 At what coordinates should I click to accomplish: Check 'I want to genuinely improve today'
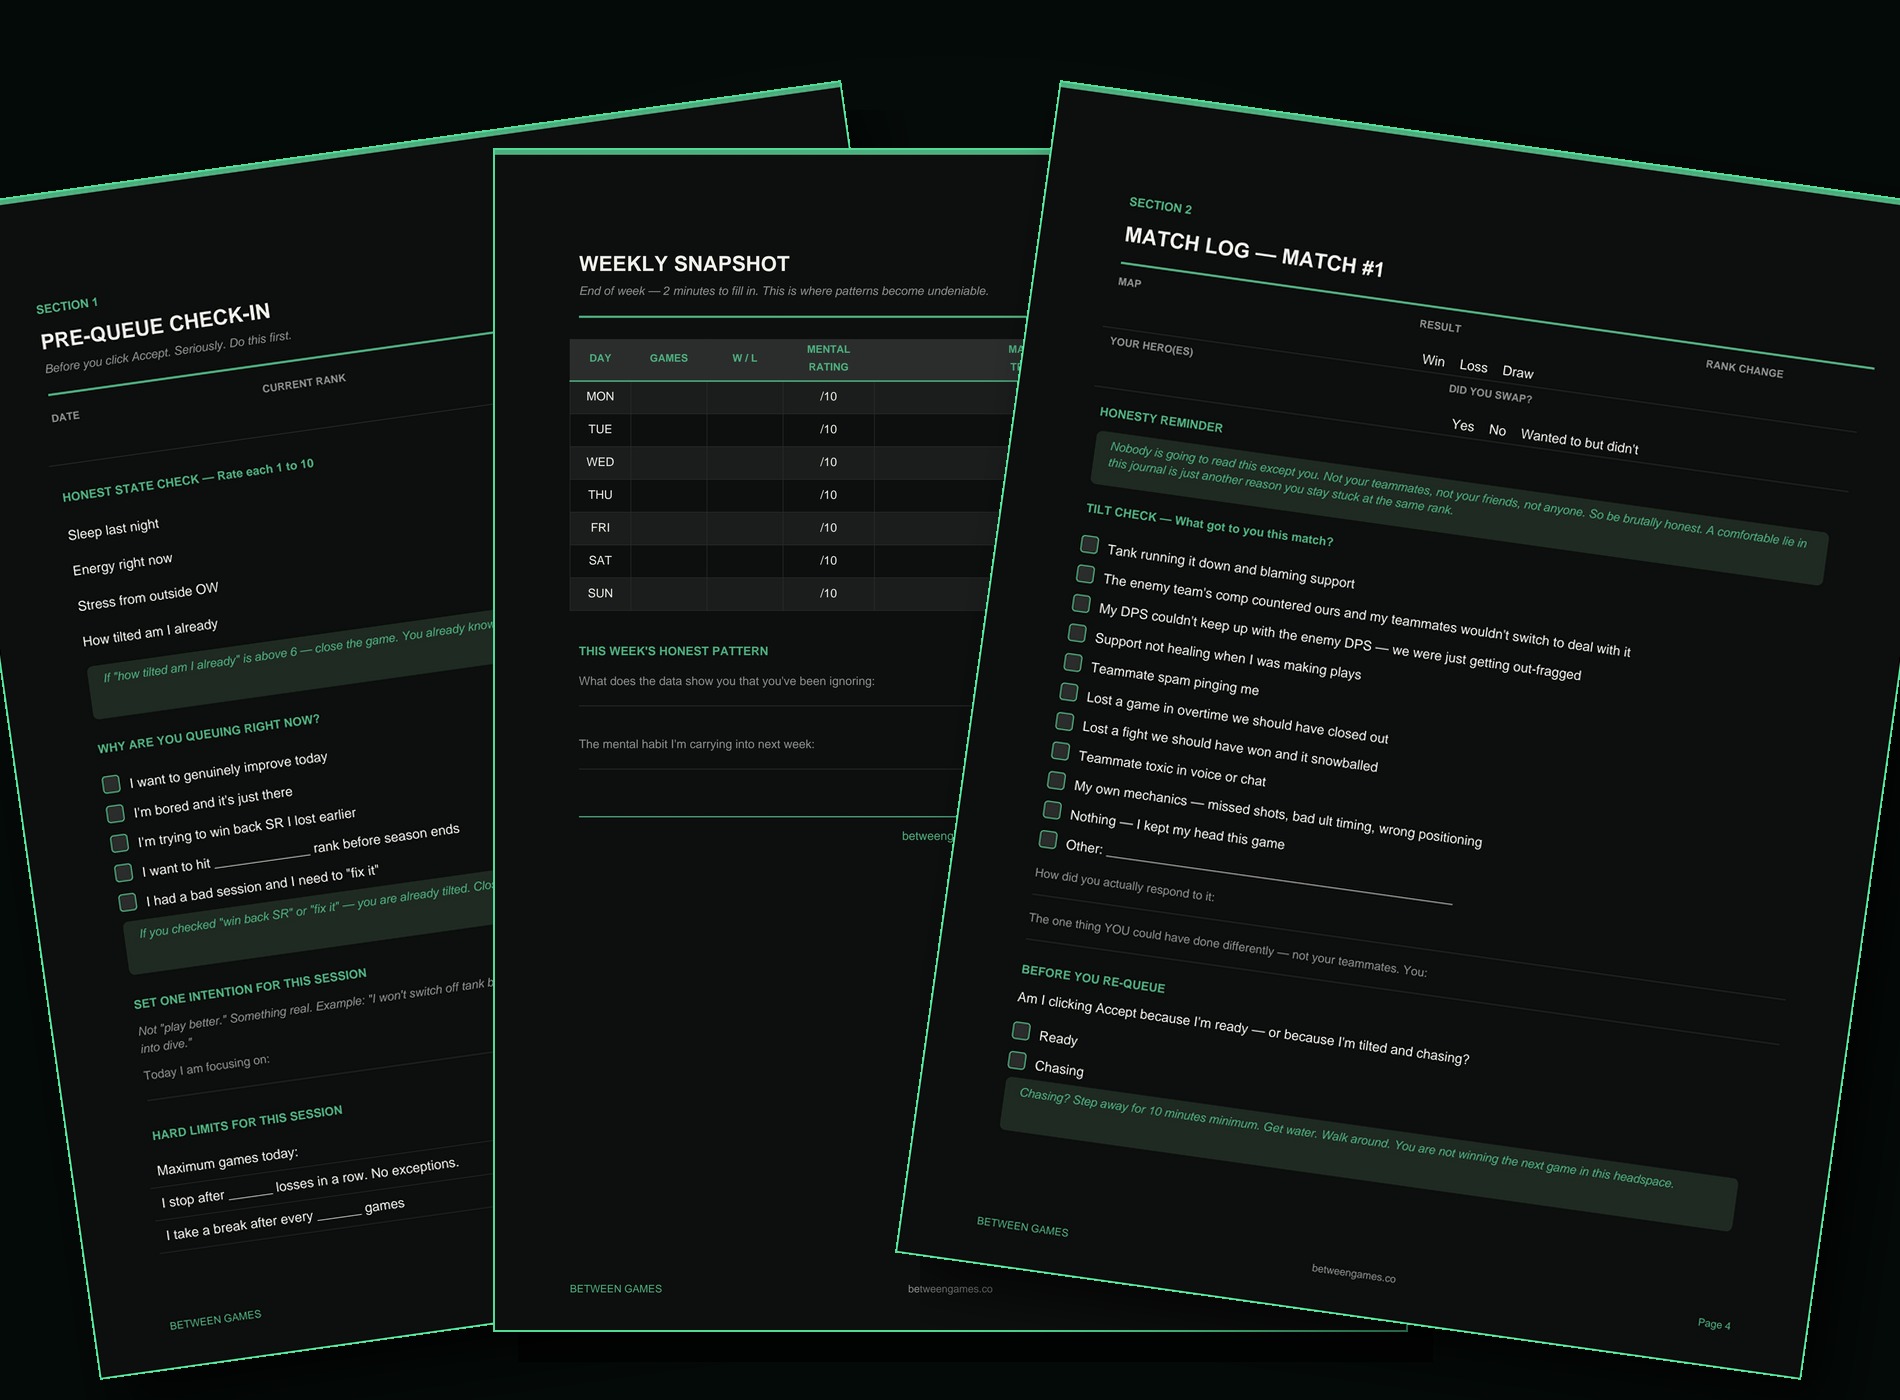(111, 783)
